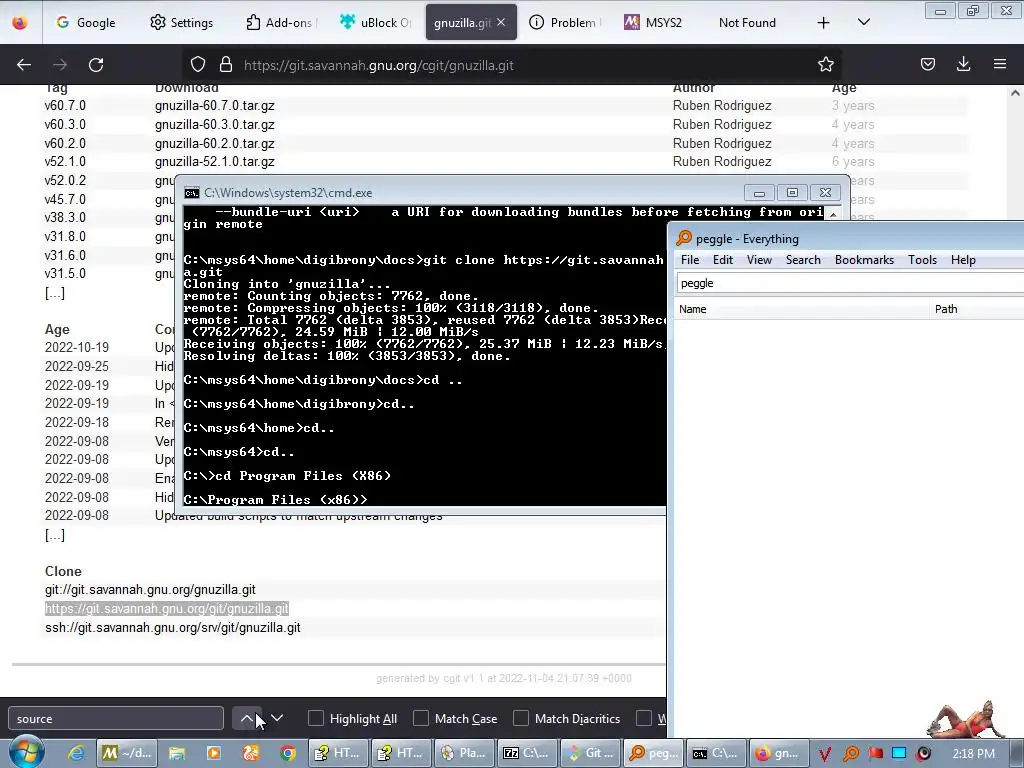
Task: Switch to the Not Found tab
Action: [747, 22]
